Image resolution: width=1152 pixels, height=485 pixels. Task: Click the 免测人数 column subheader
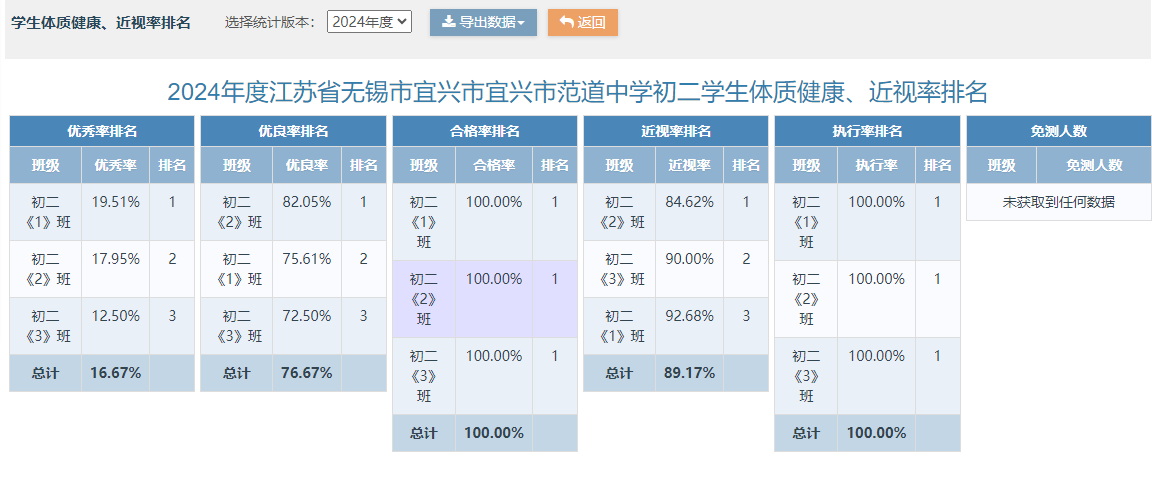(x=1094, y=165)
